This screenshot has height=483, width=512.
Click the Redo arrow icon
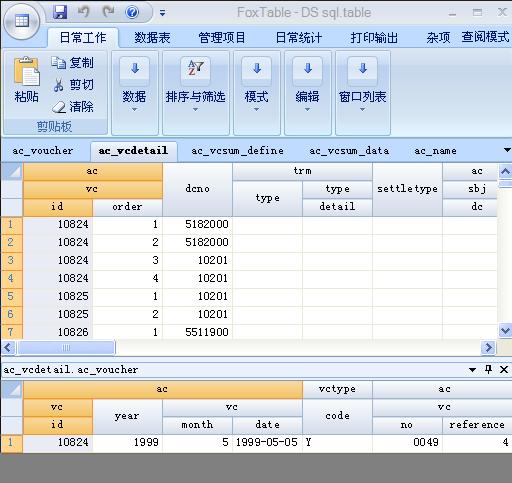pyautogui.click(x=108, y=12)
